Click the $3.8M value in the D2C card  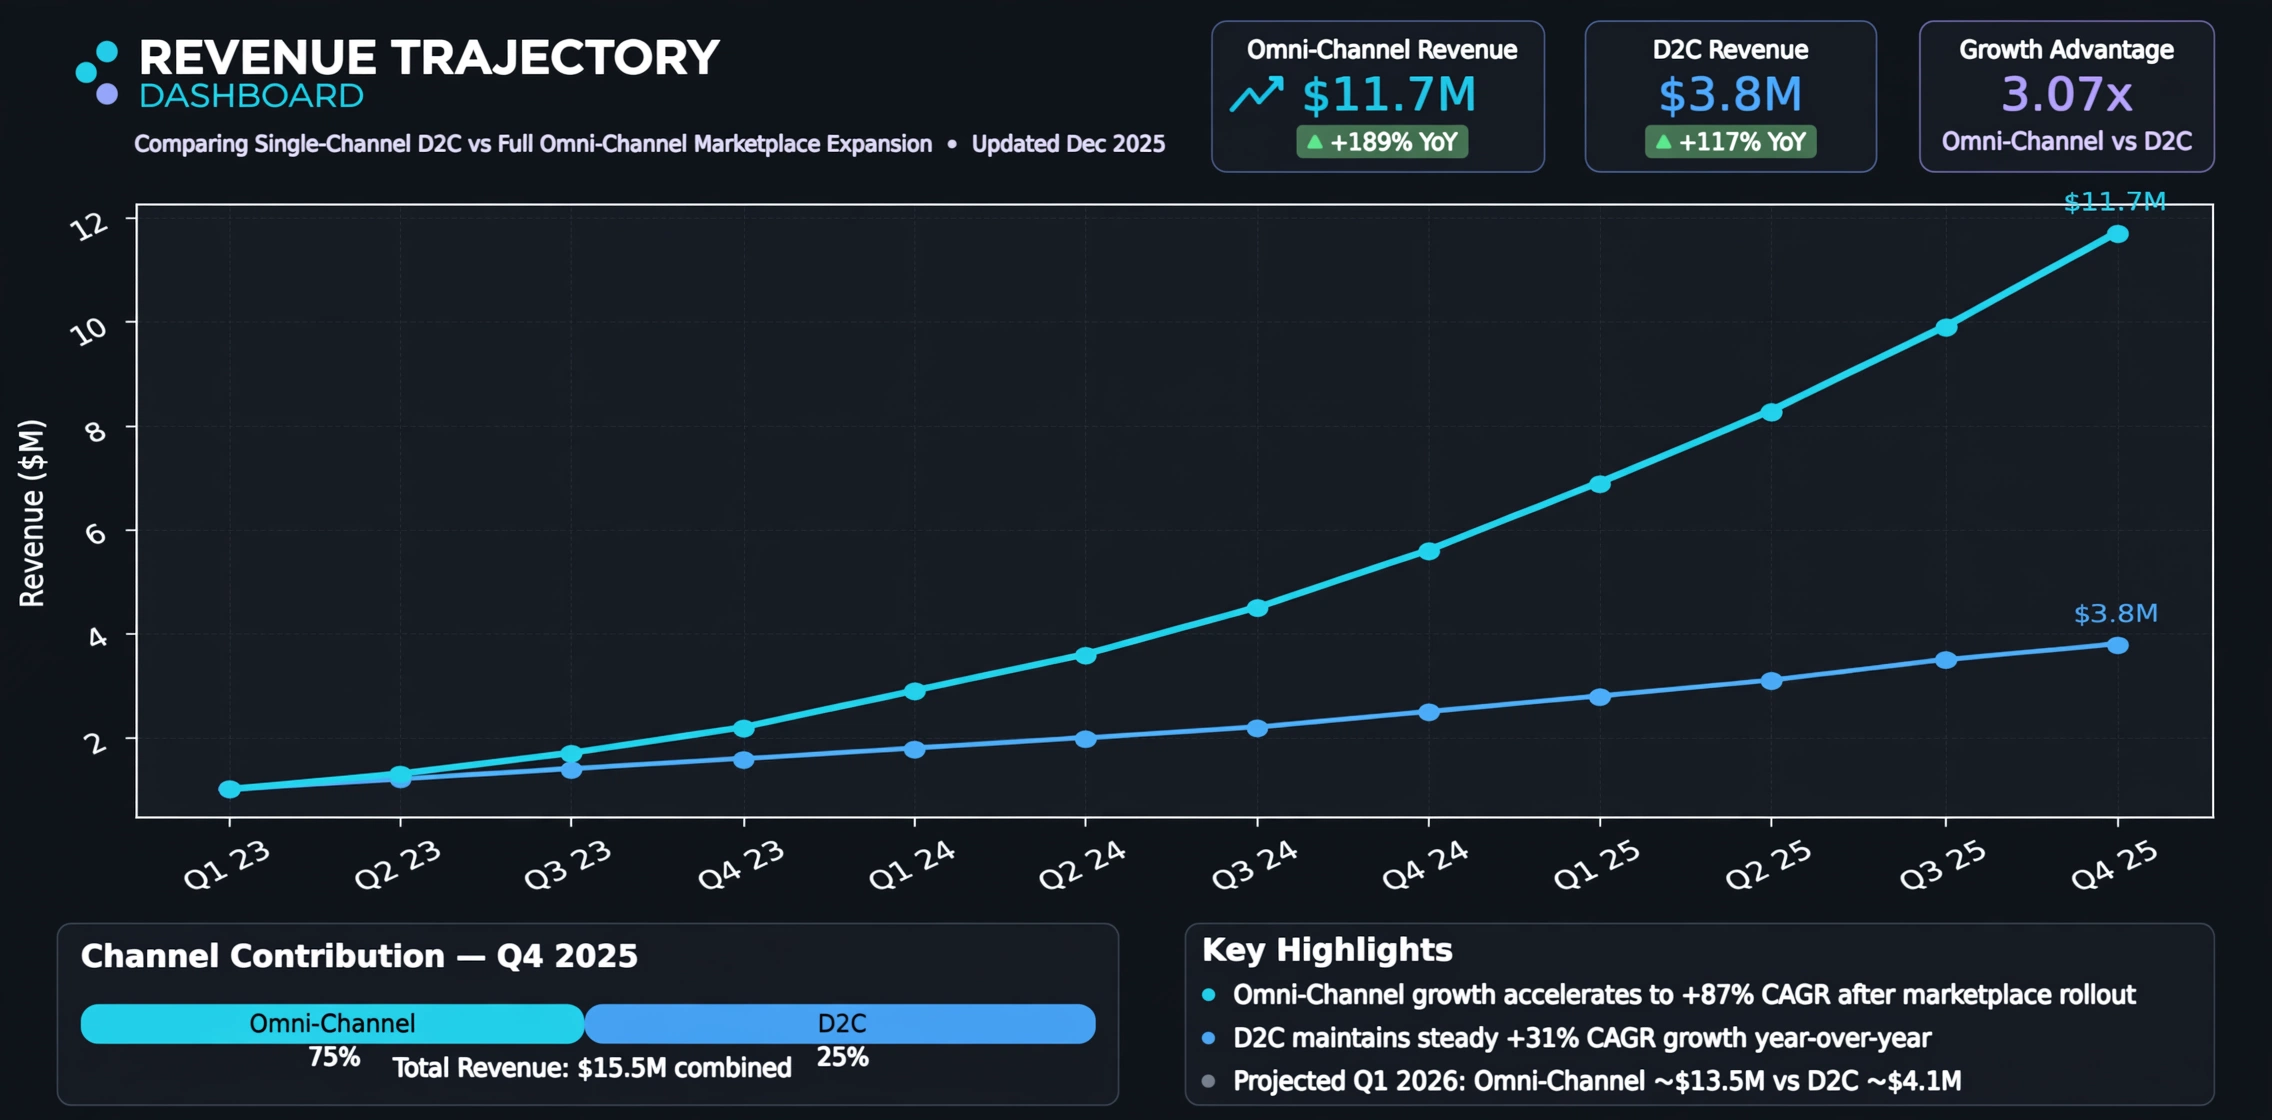[x=1730, y=95]
